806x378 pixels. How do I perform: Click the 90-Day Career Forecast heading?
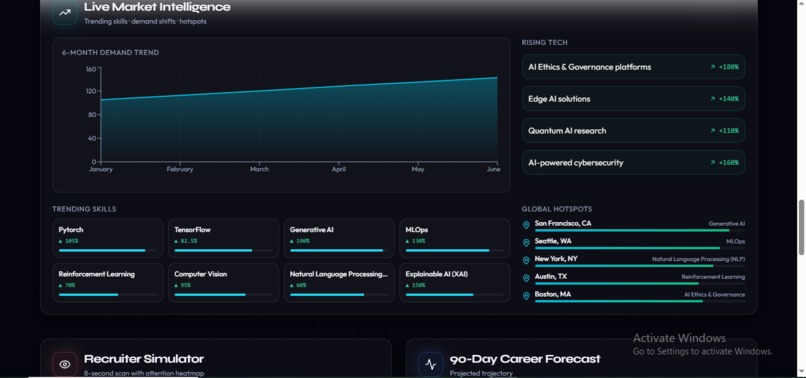point(525,359)
